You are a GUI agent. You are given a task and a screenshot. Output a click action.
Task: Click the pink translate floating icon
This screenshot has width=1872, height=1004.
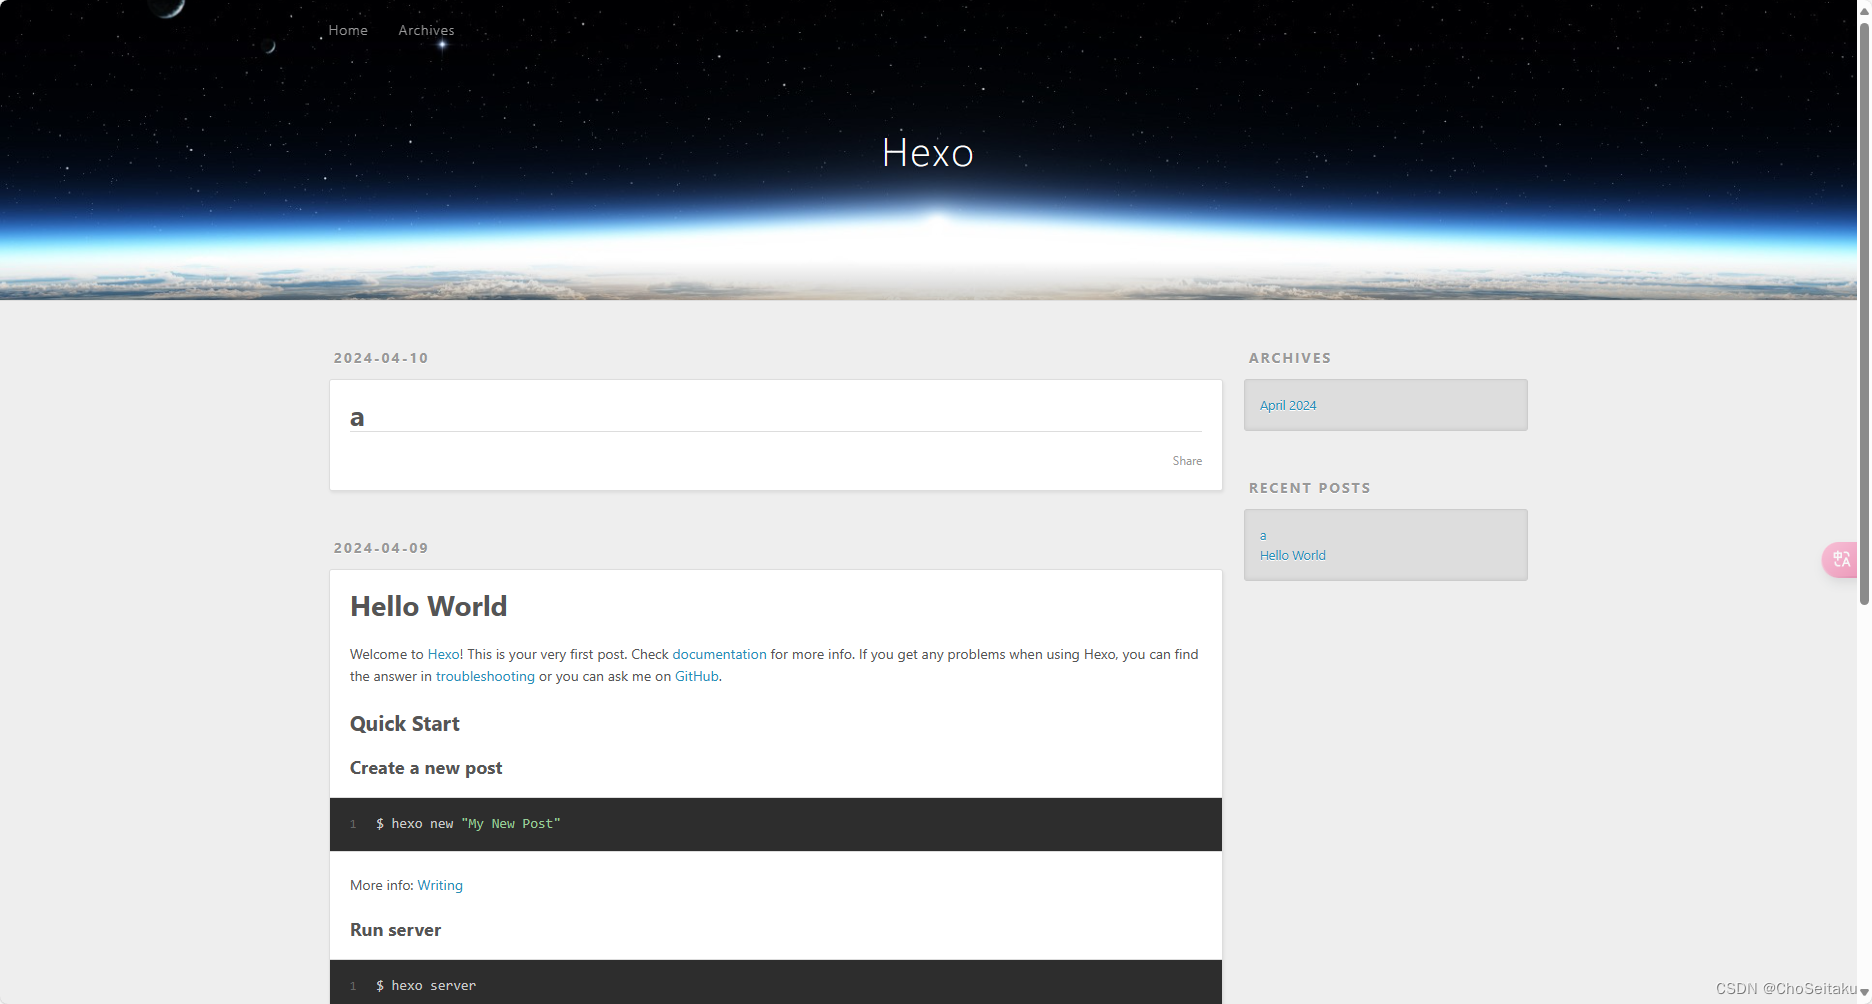tap(1840, 559)
